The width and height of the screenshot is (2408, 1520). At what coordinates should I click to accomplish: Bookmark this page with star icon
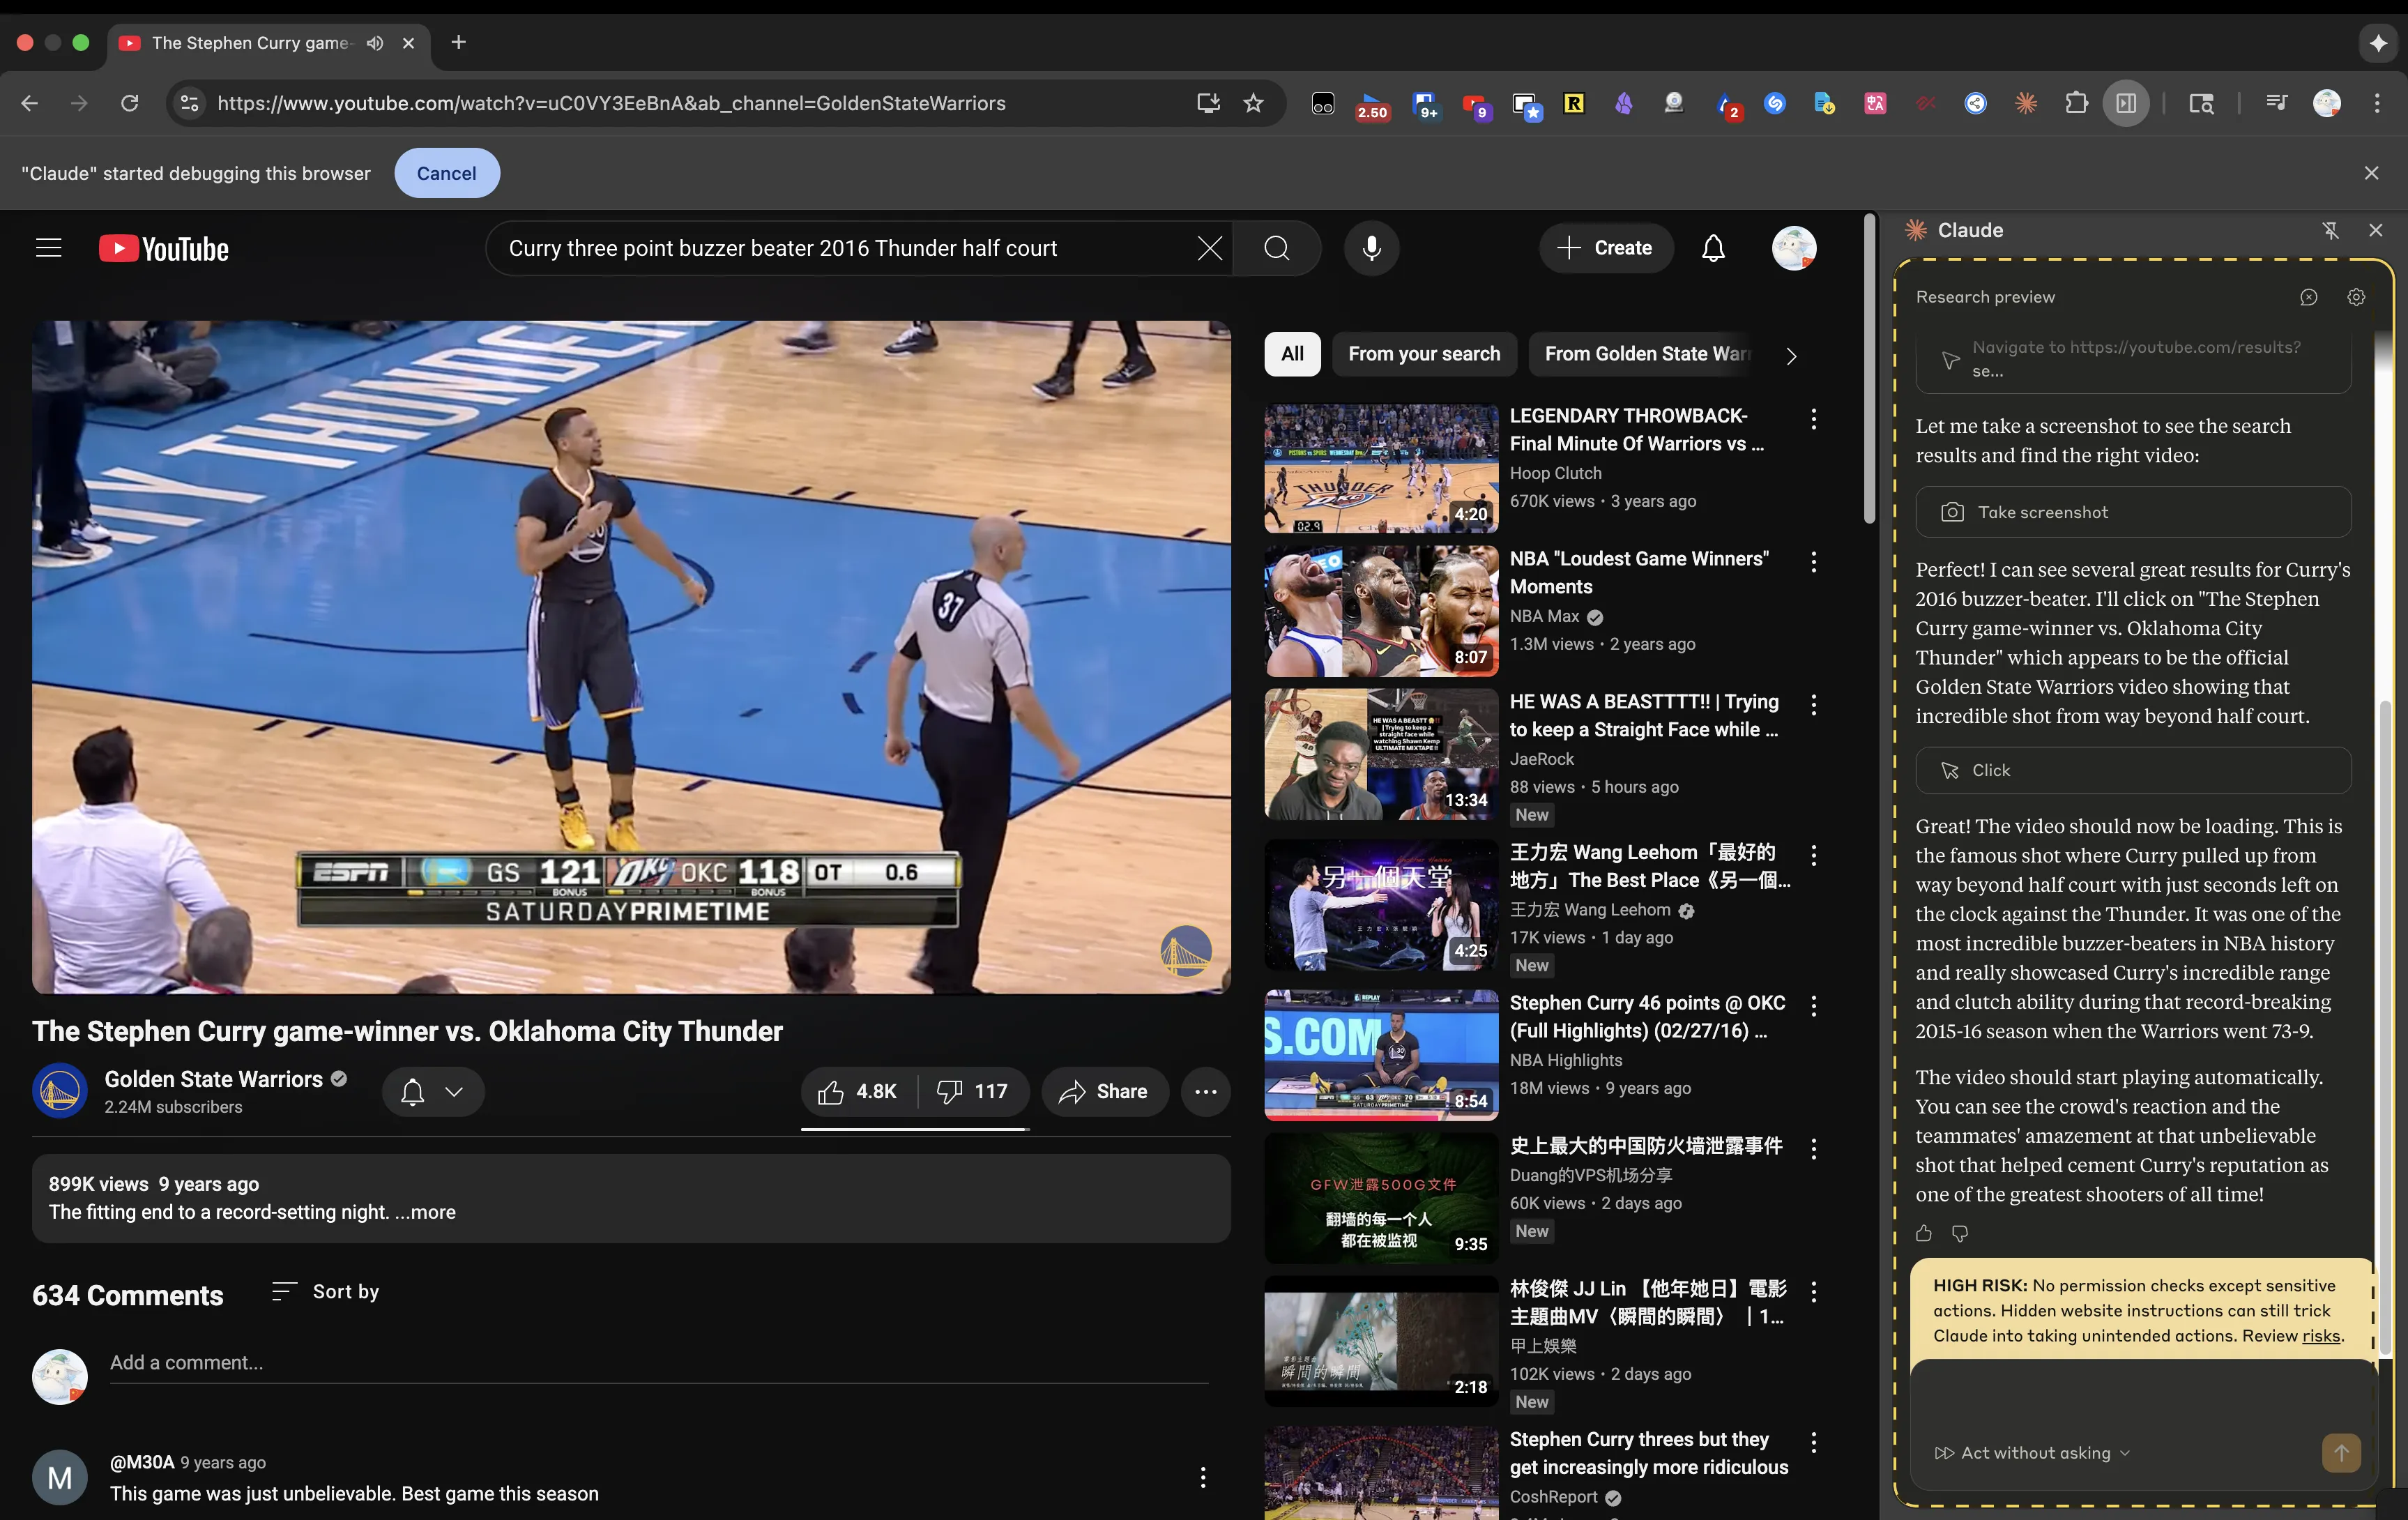[x=1253, y=103]
